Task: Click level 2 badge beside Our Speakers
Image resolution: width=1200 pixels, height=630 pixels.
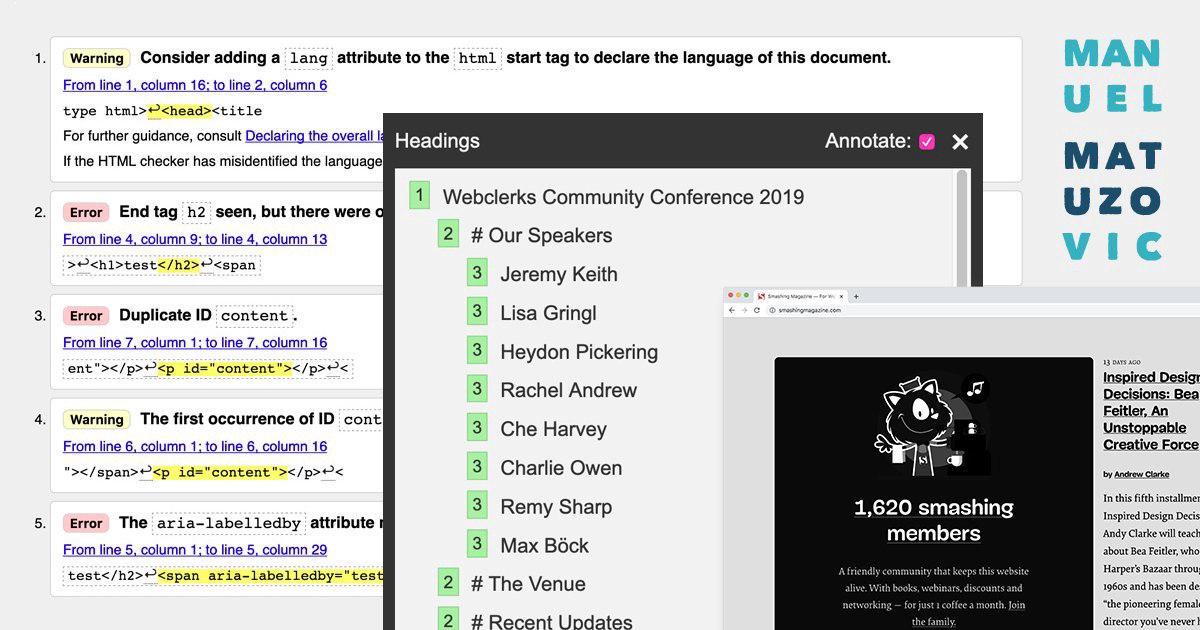Action: tap(448, 235)
